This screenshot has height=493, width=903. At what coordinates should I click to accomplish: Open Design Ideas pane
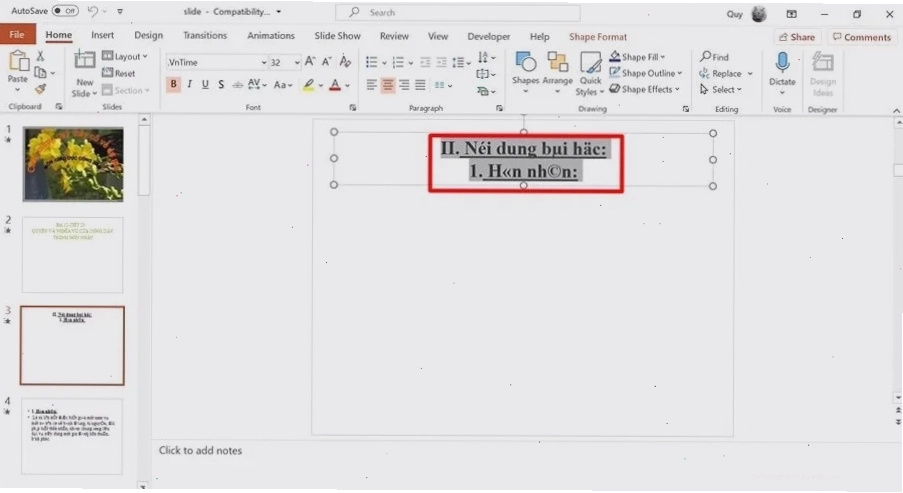(822, 74)
